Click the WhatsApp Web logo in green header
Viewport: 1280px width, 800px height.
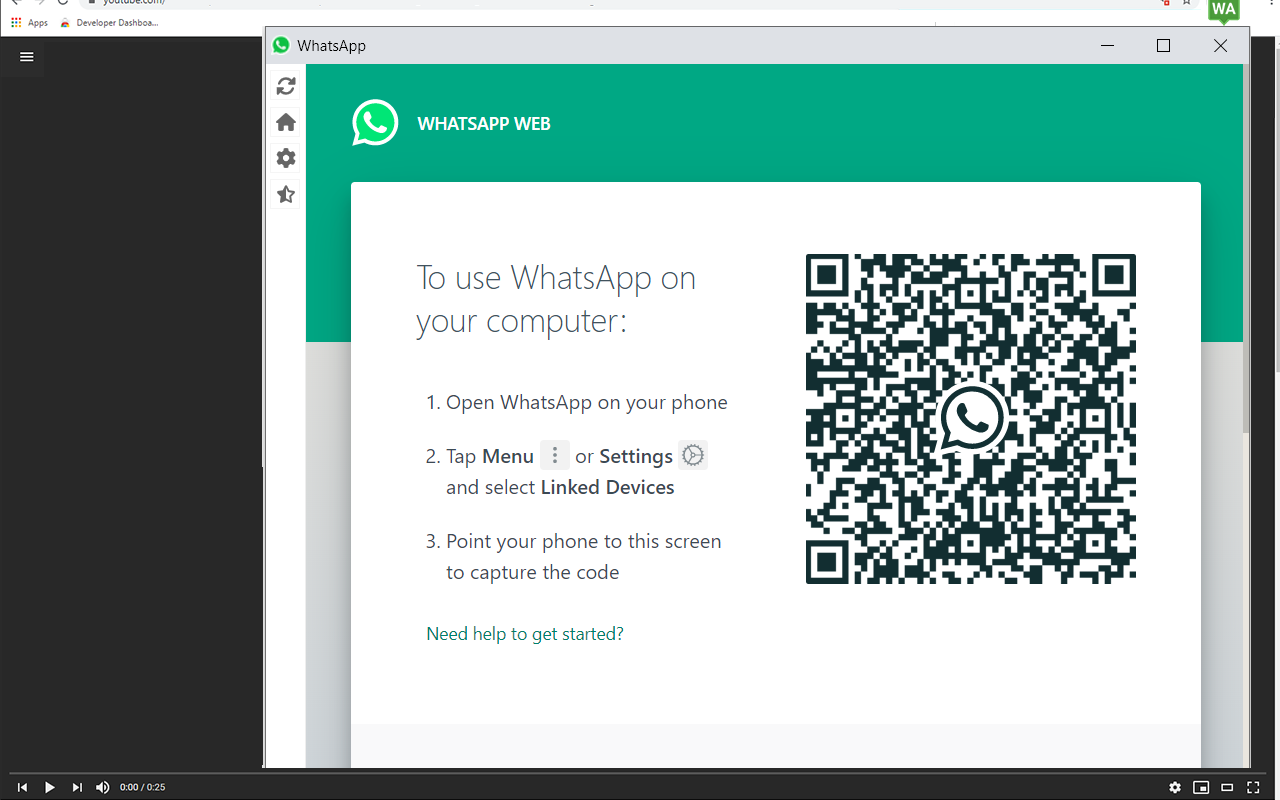(x=375, y=123)
